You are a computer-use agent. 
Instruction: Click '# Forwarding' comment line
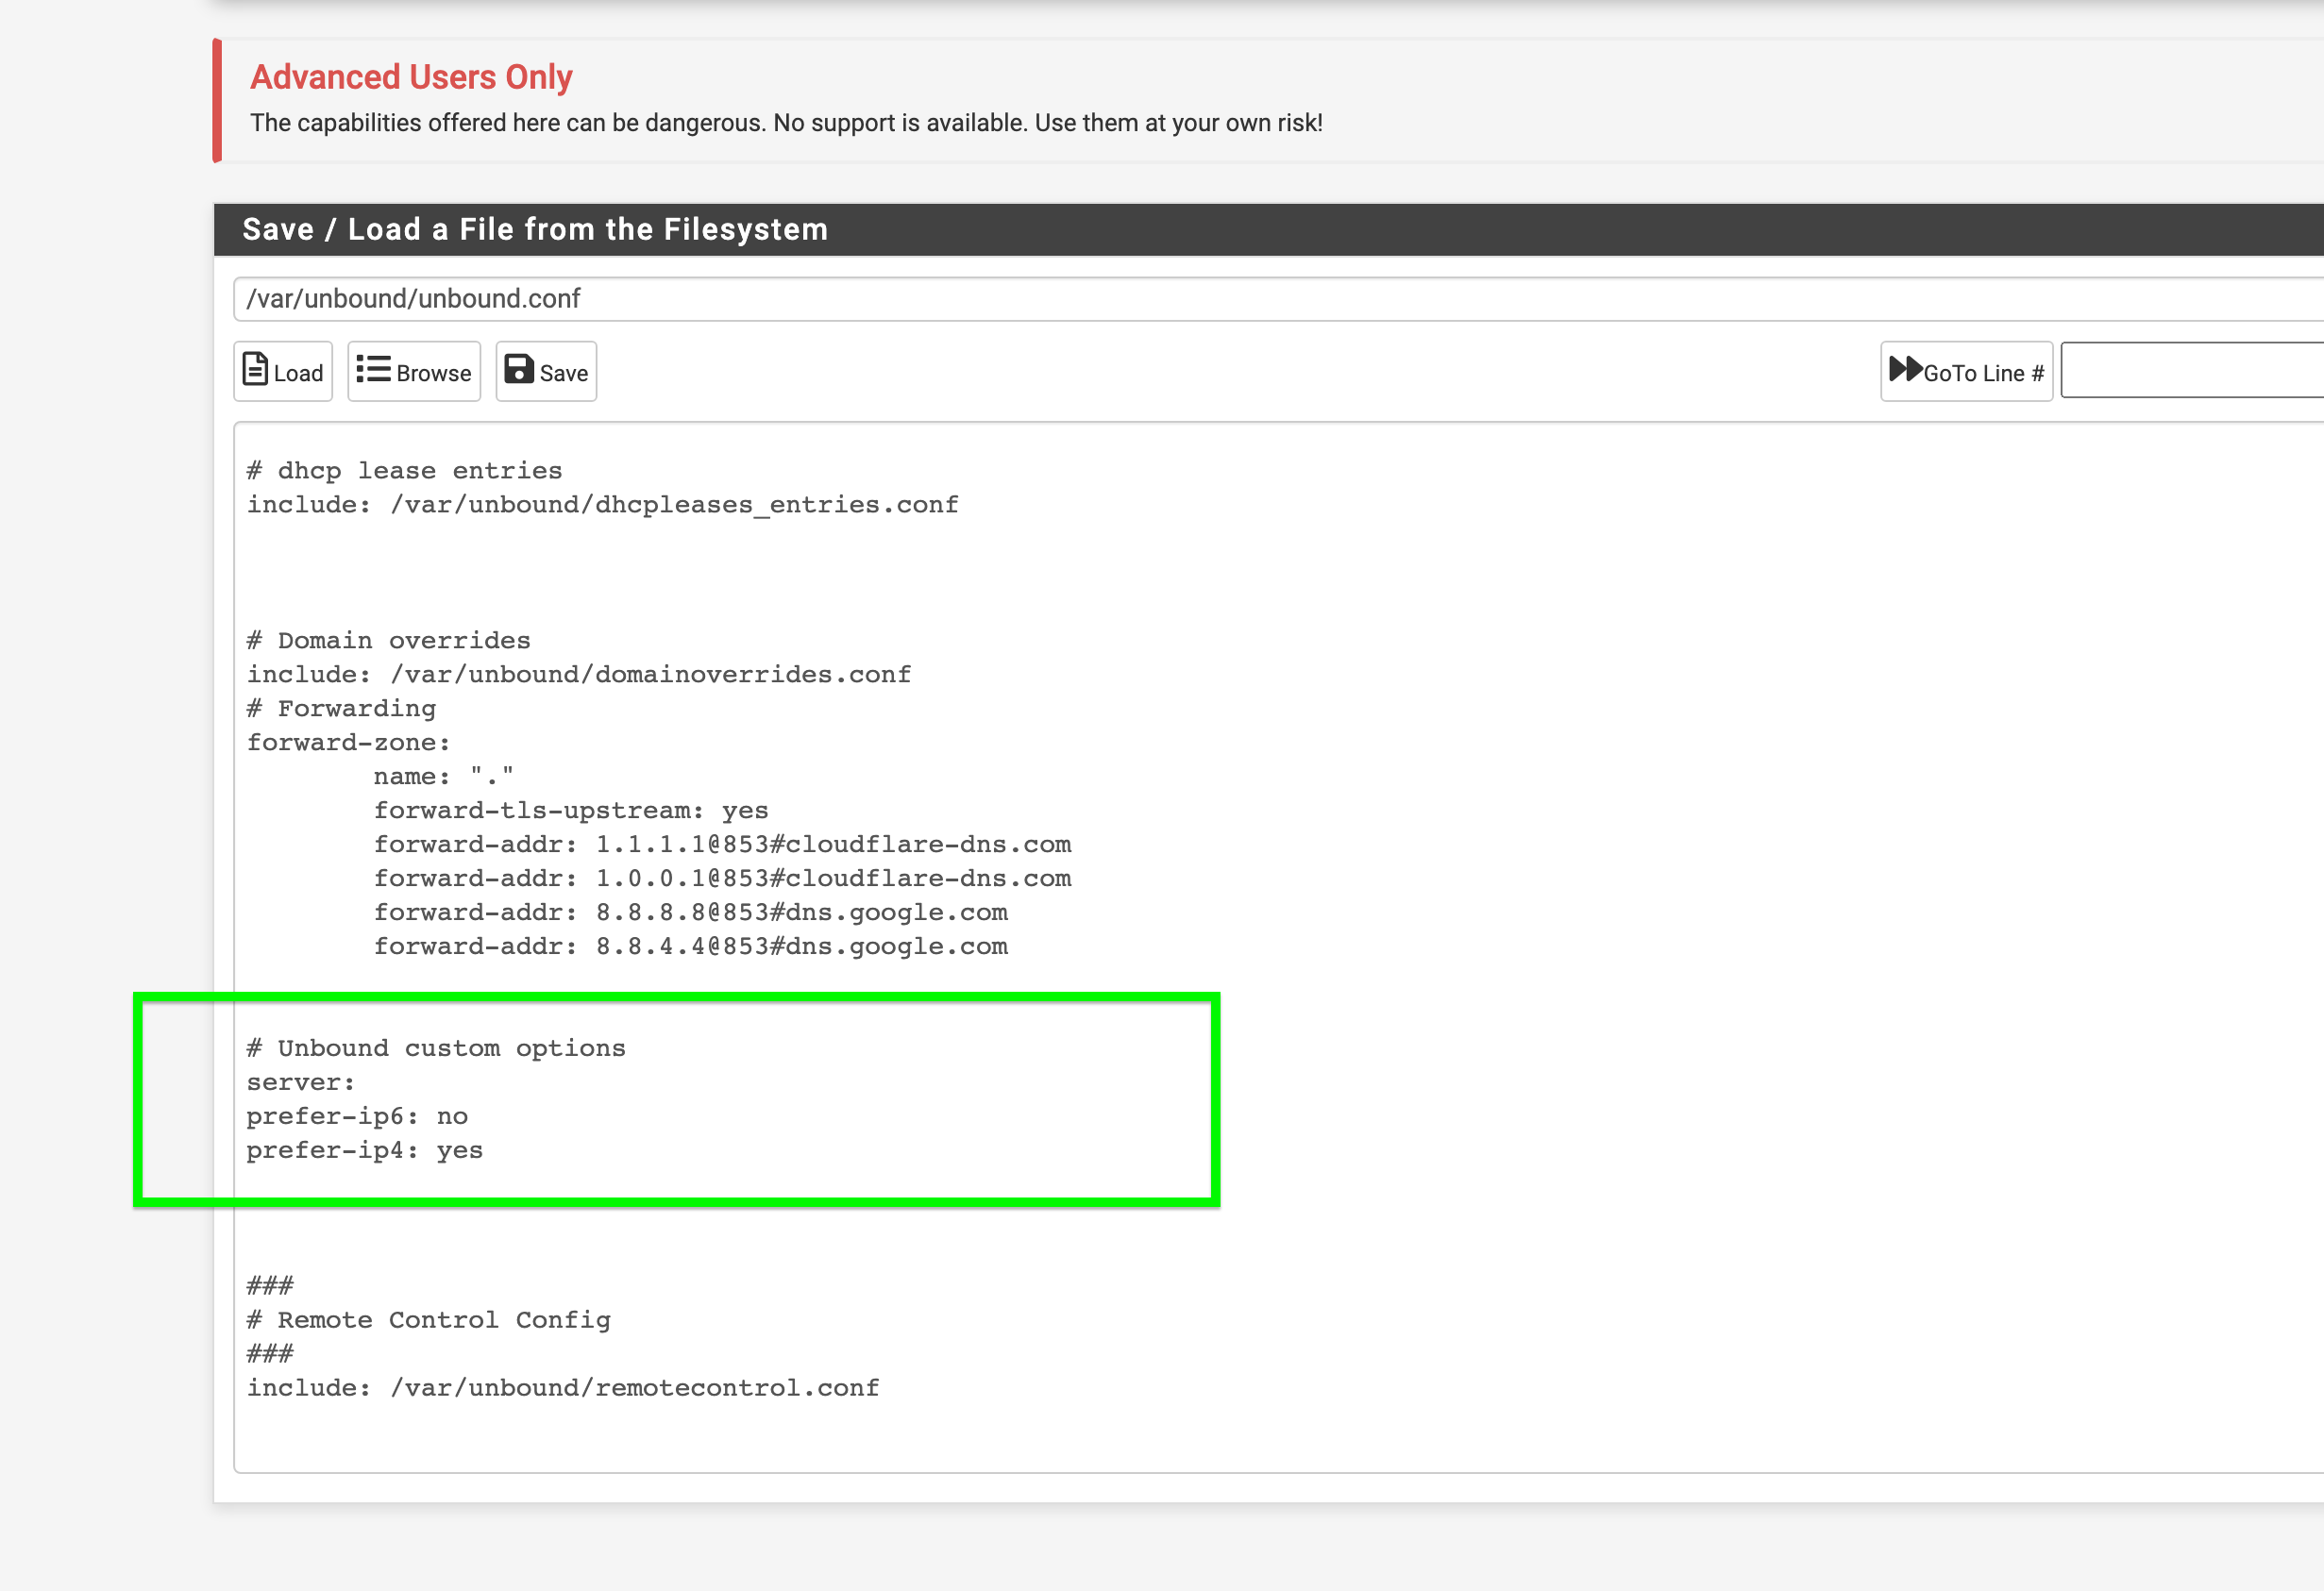point(342,708)
